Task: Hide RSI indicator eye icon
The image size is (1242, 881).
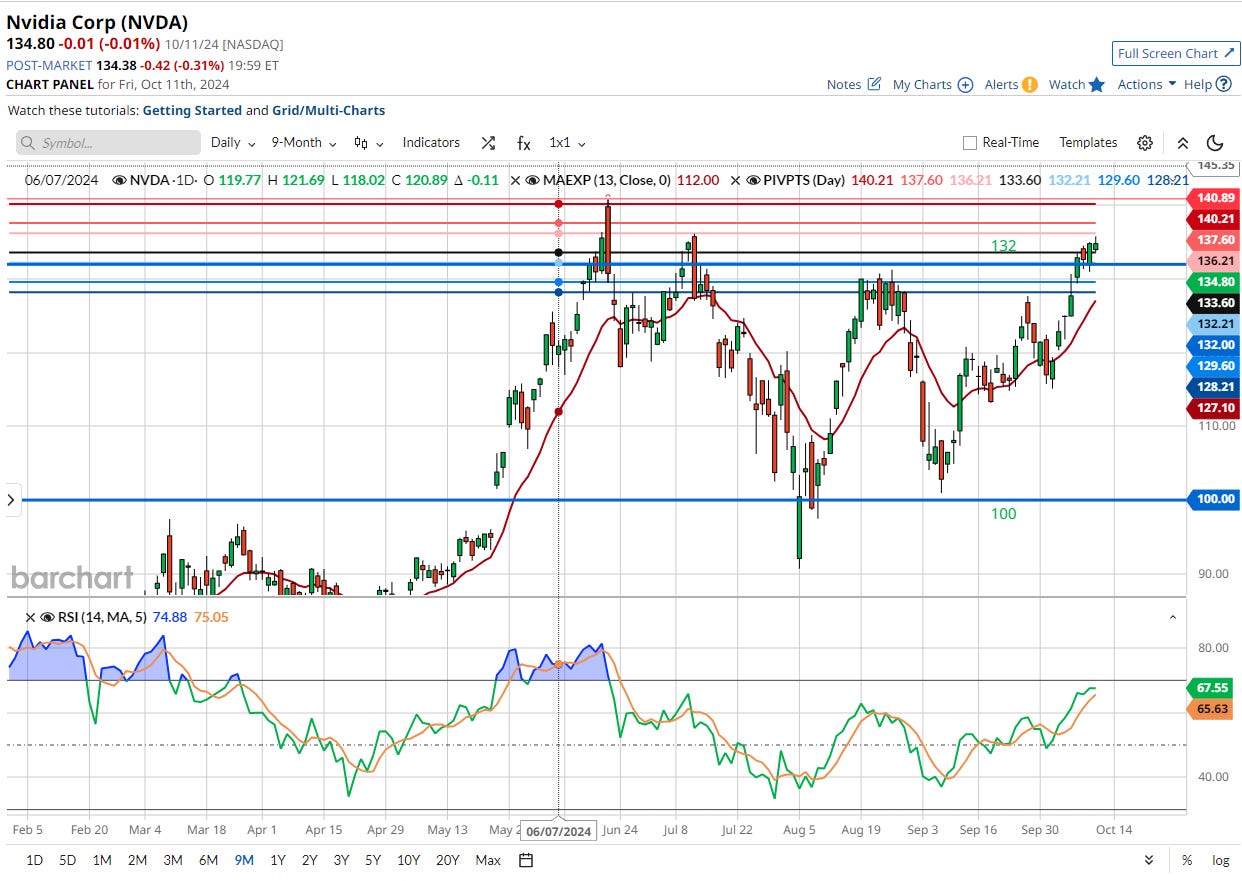Action: coord(46,617)
